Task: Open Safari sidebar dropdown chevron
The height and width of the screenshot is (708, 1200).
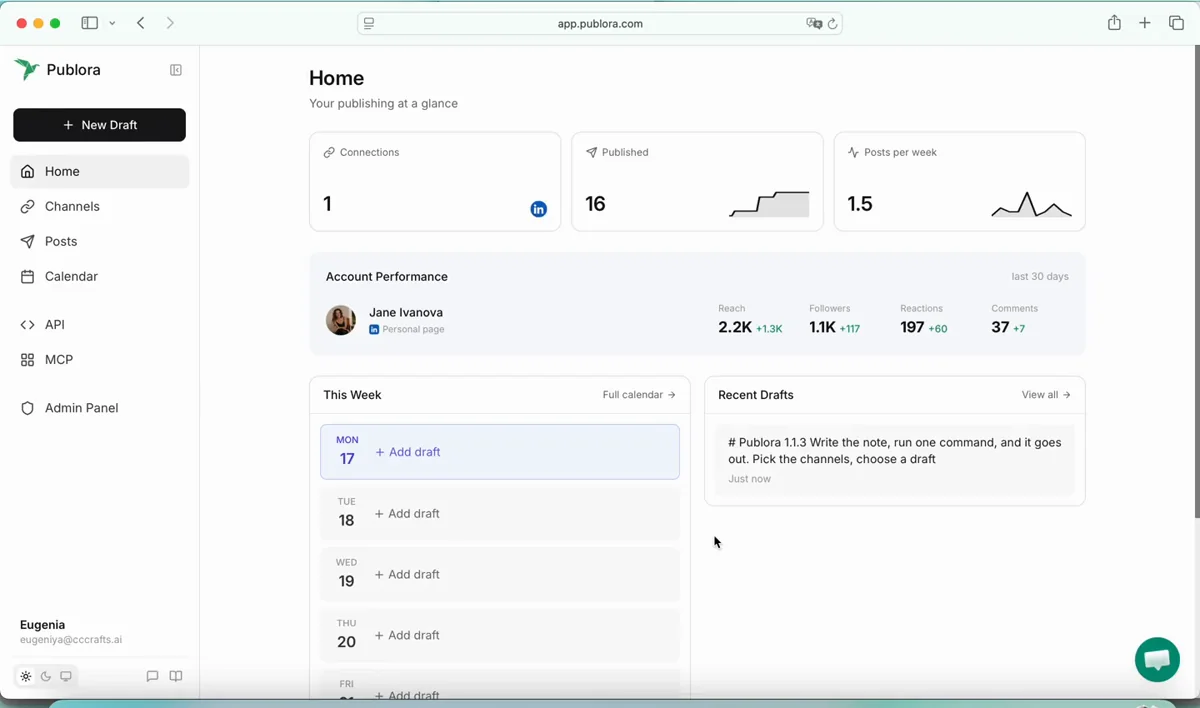Action: (x=112, y=23)
